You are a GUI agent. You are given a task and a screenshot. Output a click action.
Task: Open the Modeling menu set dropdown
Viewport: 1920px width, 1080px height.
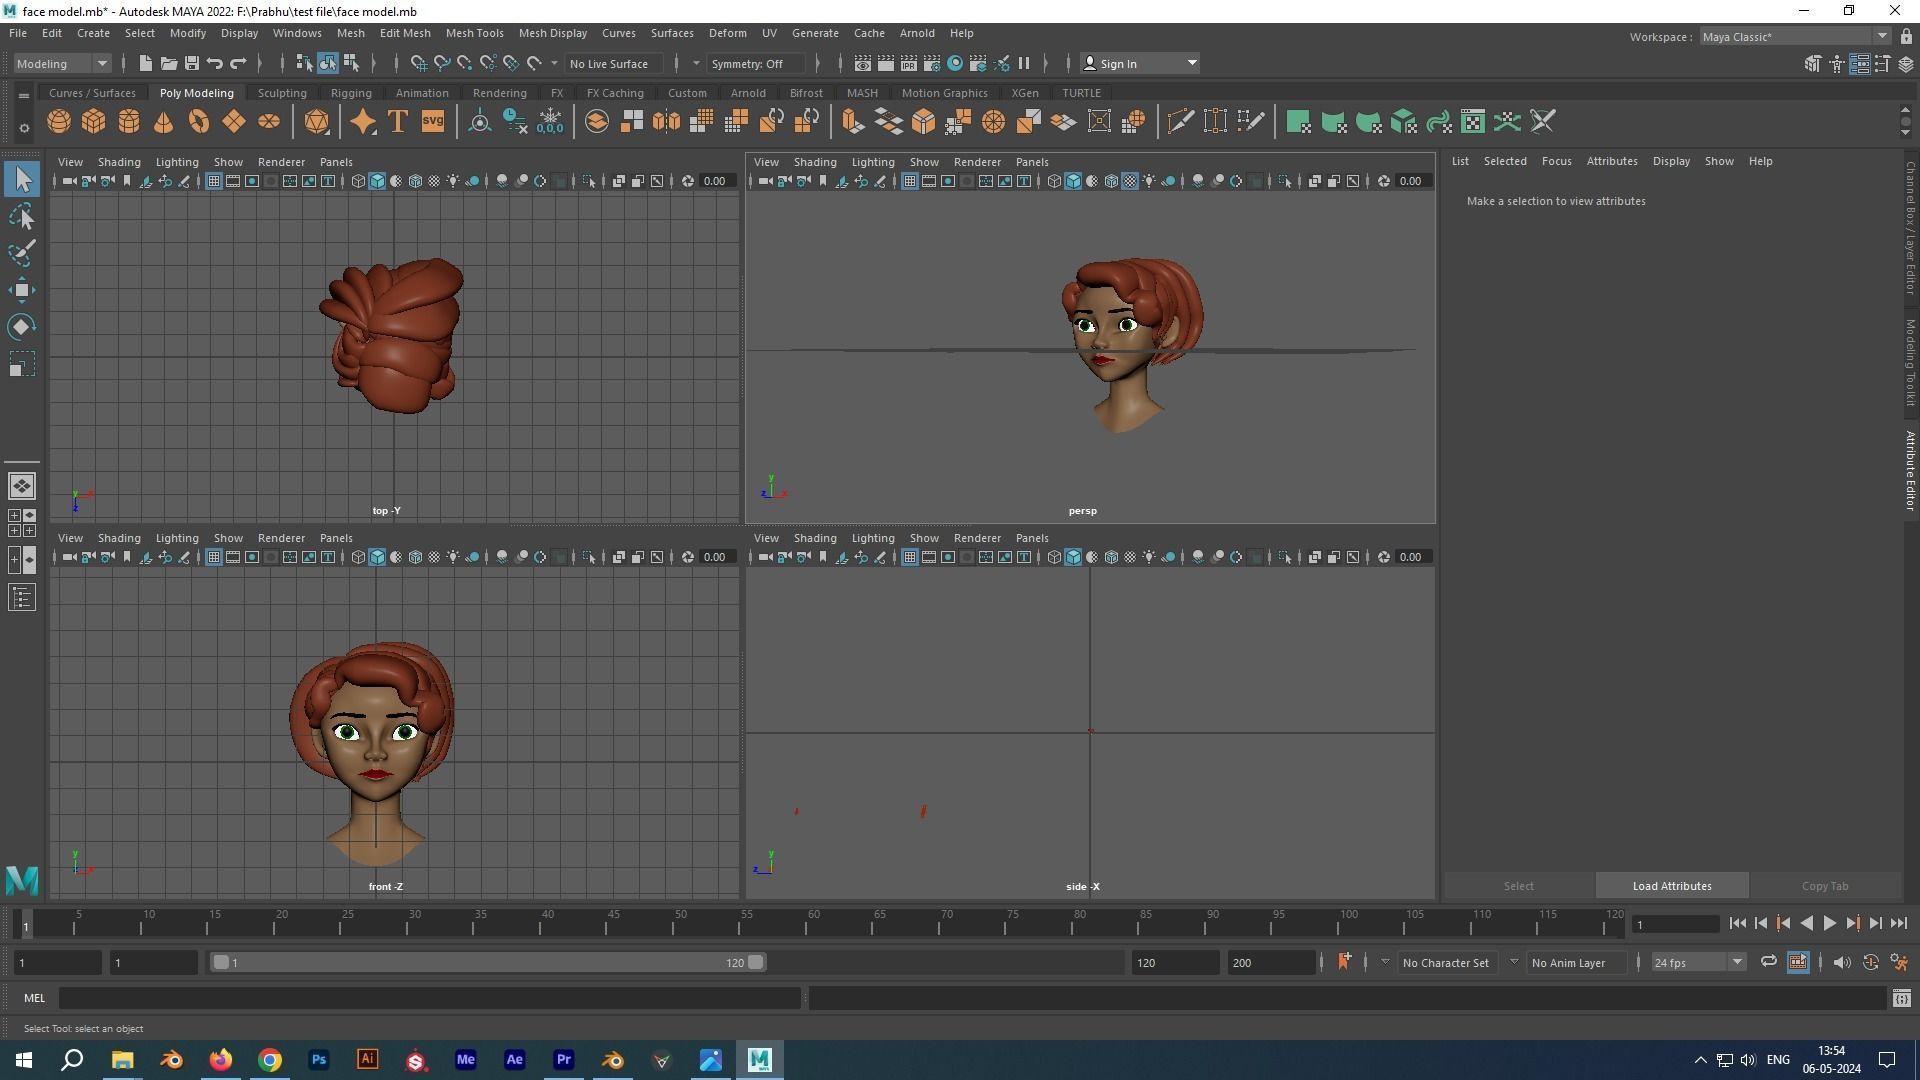(62, 63)
